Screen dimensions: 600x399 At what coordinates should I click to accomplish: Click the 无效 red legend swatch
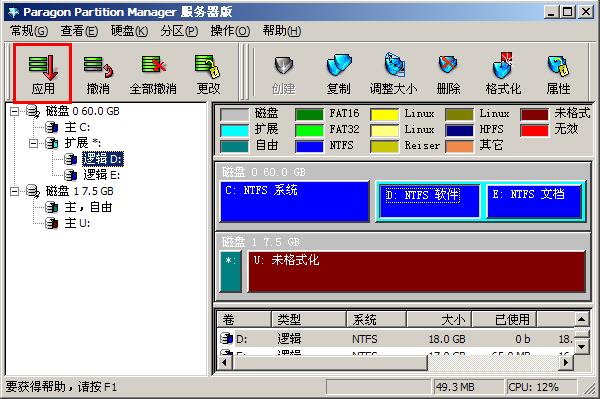point(534,130)
